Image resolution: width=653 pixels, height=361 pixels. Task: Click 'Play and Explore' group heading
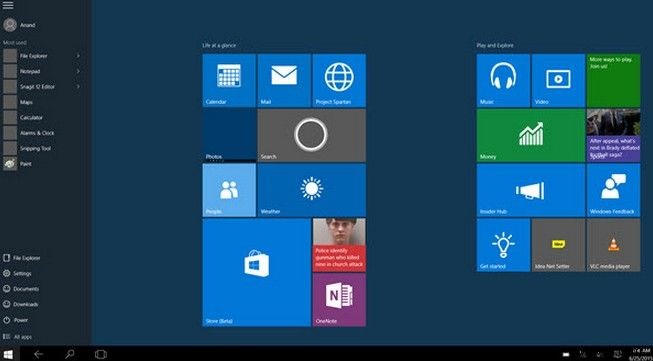(x=495, y=45)
